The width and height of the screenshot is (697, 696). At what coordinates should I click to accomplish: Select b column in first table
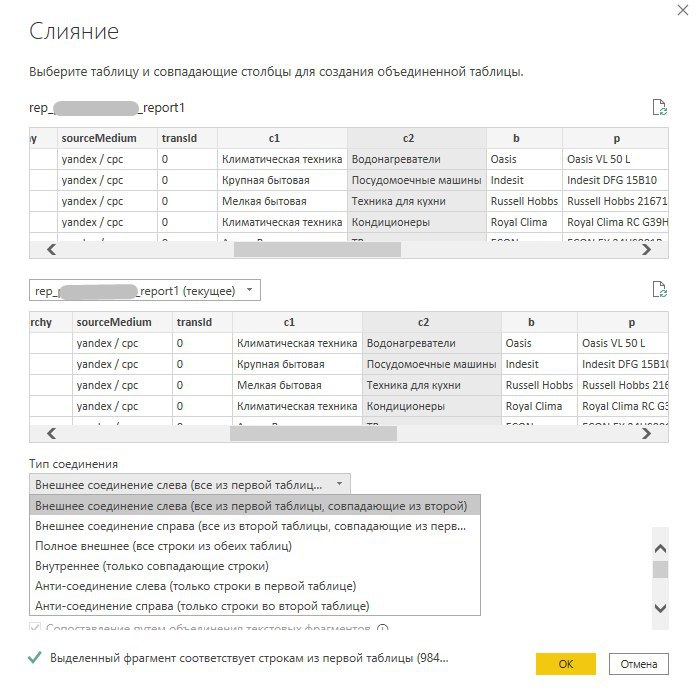click(525, 138)
